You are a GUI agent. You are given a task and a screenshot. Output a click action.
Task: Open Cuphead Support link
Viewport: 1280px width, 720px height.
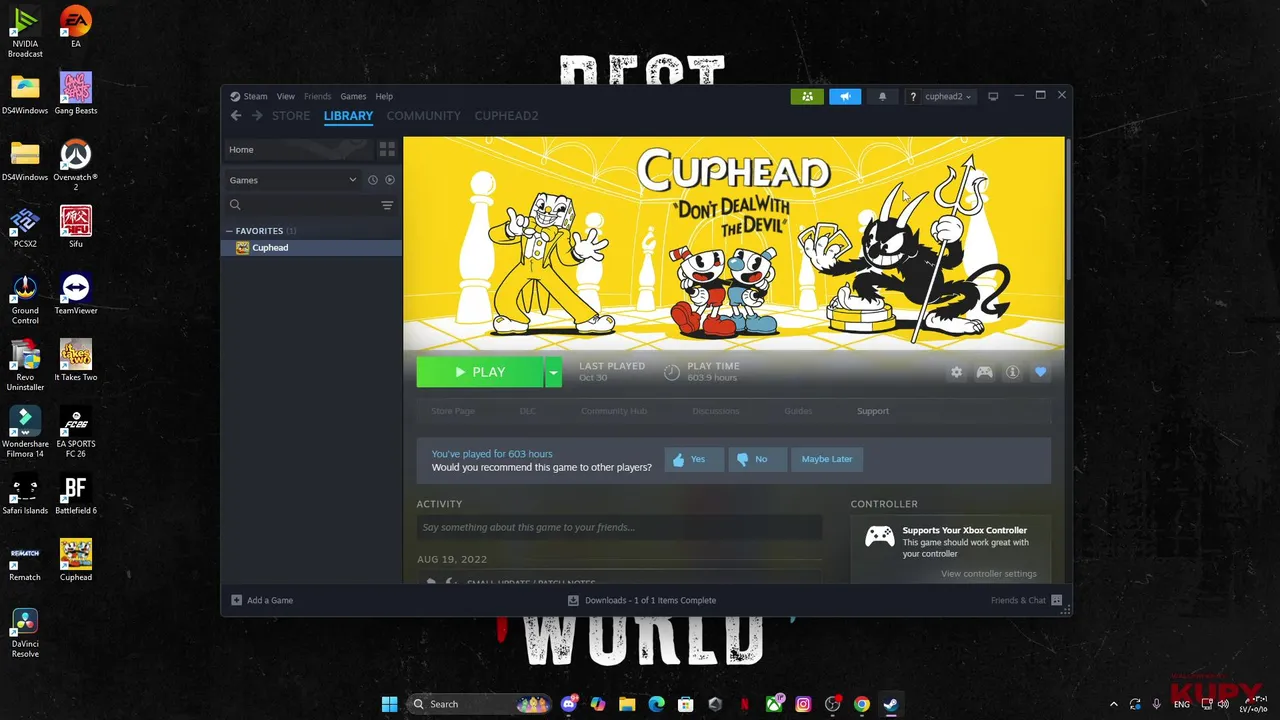[873, 411]
